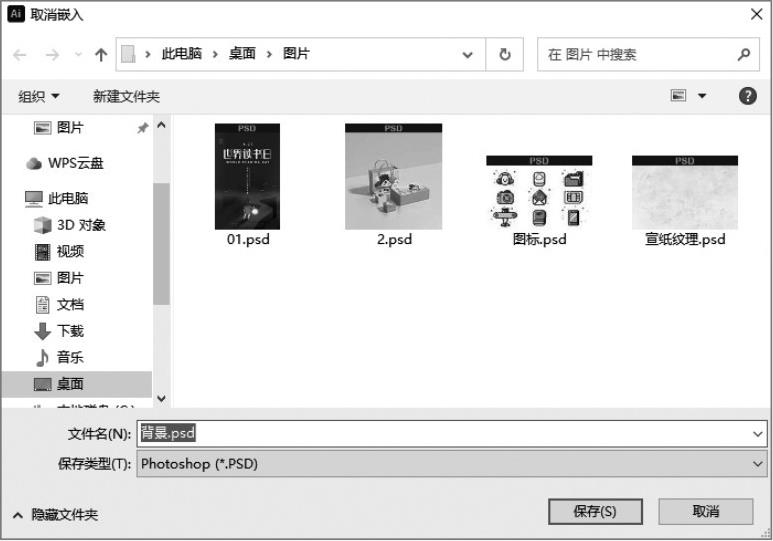Viewport: 773px width, 541px height.
Task: Select the 图标.psd thumbnail
Action: [x=539, y=192]
